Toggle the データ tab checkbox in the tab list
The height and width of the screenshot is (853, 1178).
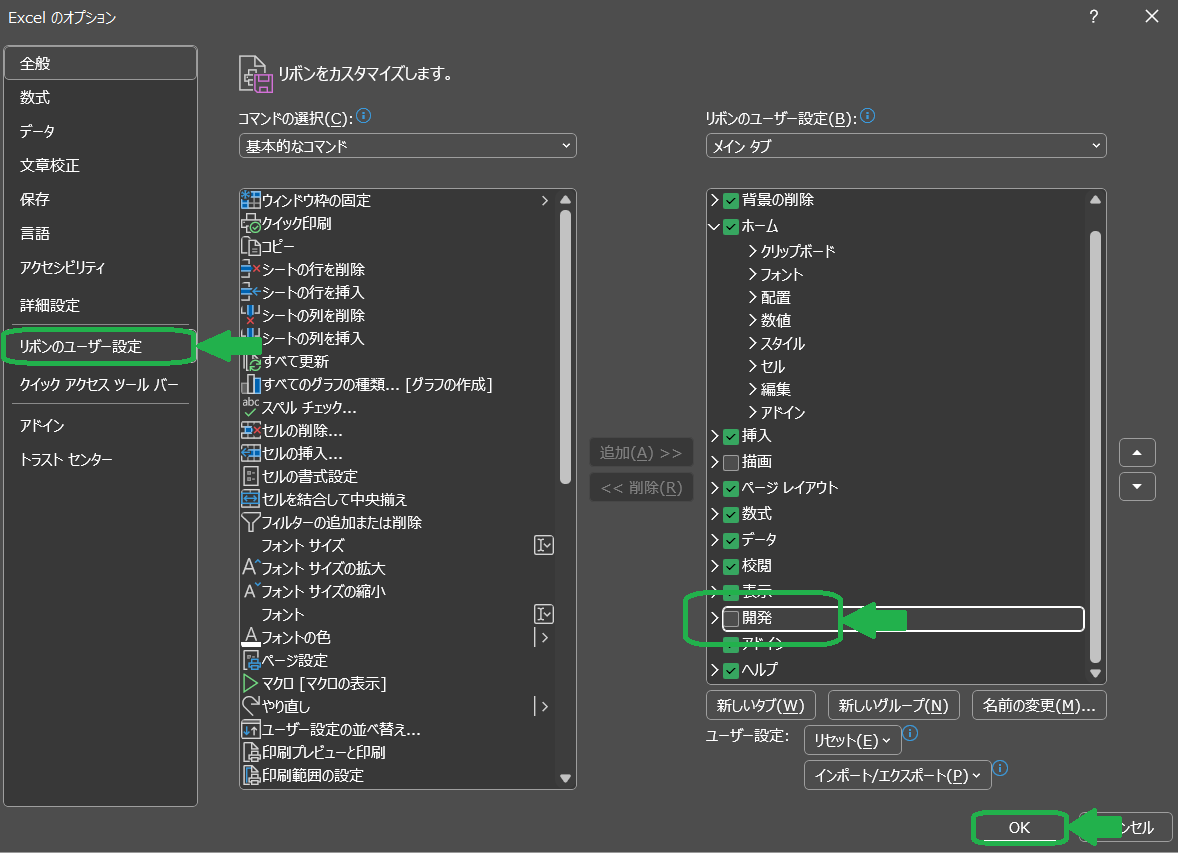click(731, 540)
